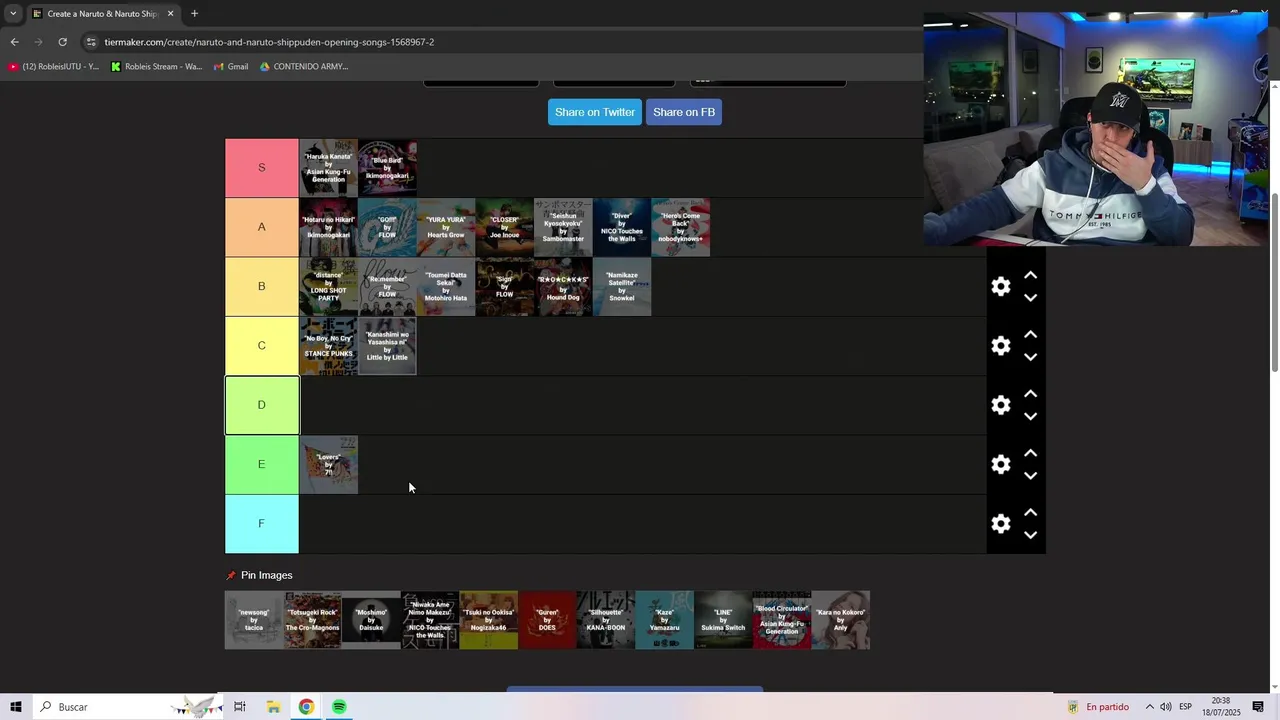Image resolution: width=1280 pixels, height=720 pixels.
Task: Pick "Silhouette" by KANA-BOON tile
Action: pos(606,620)
